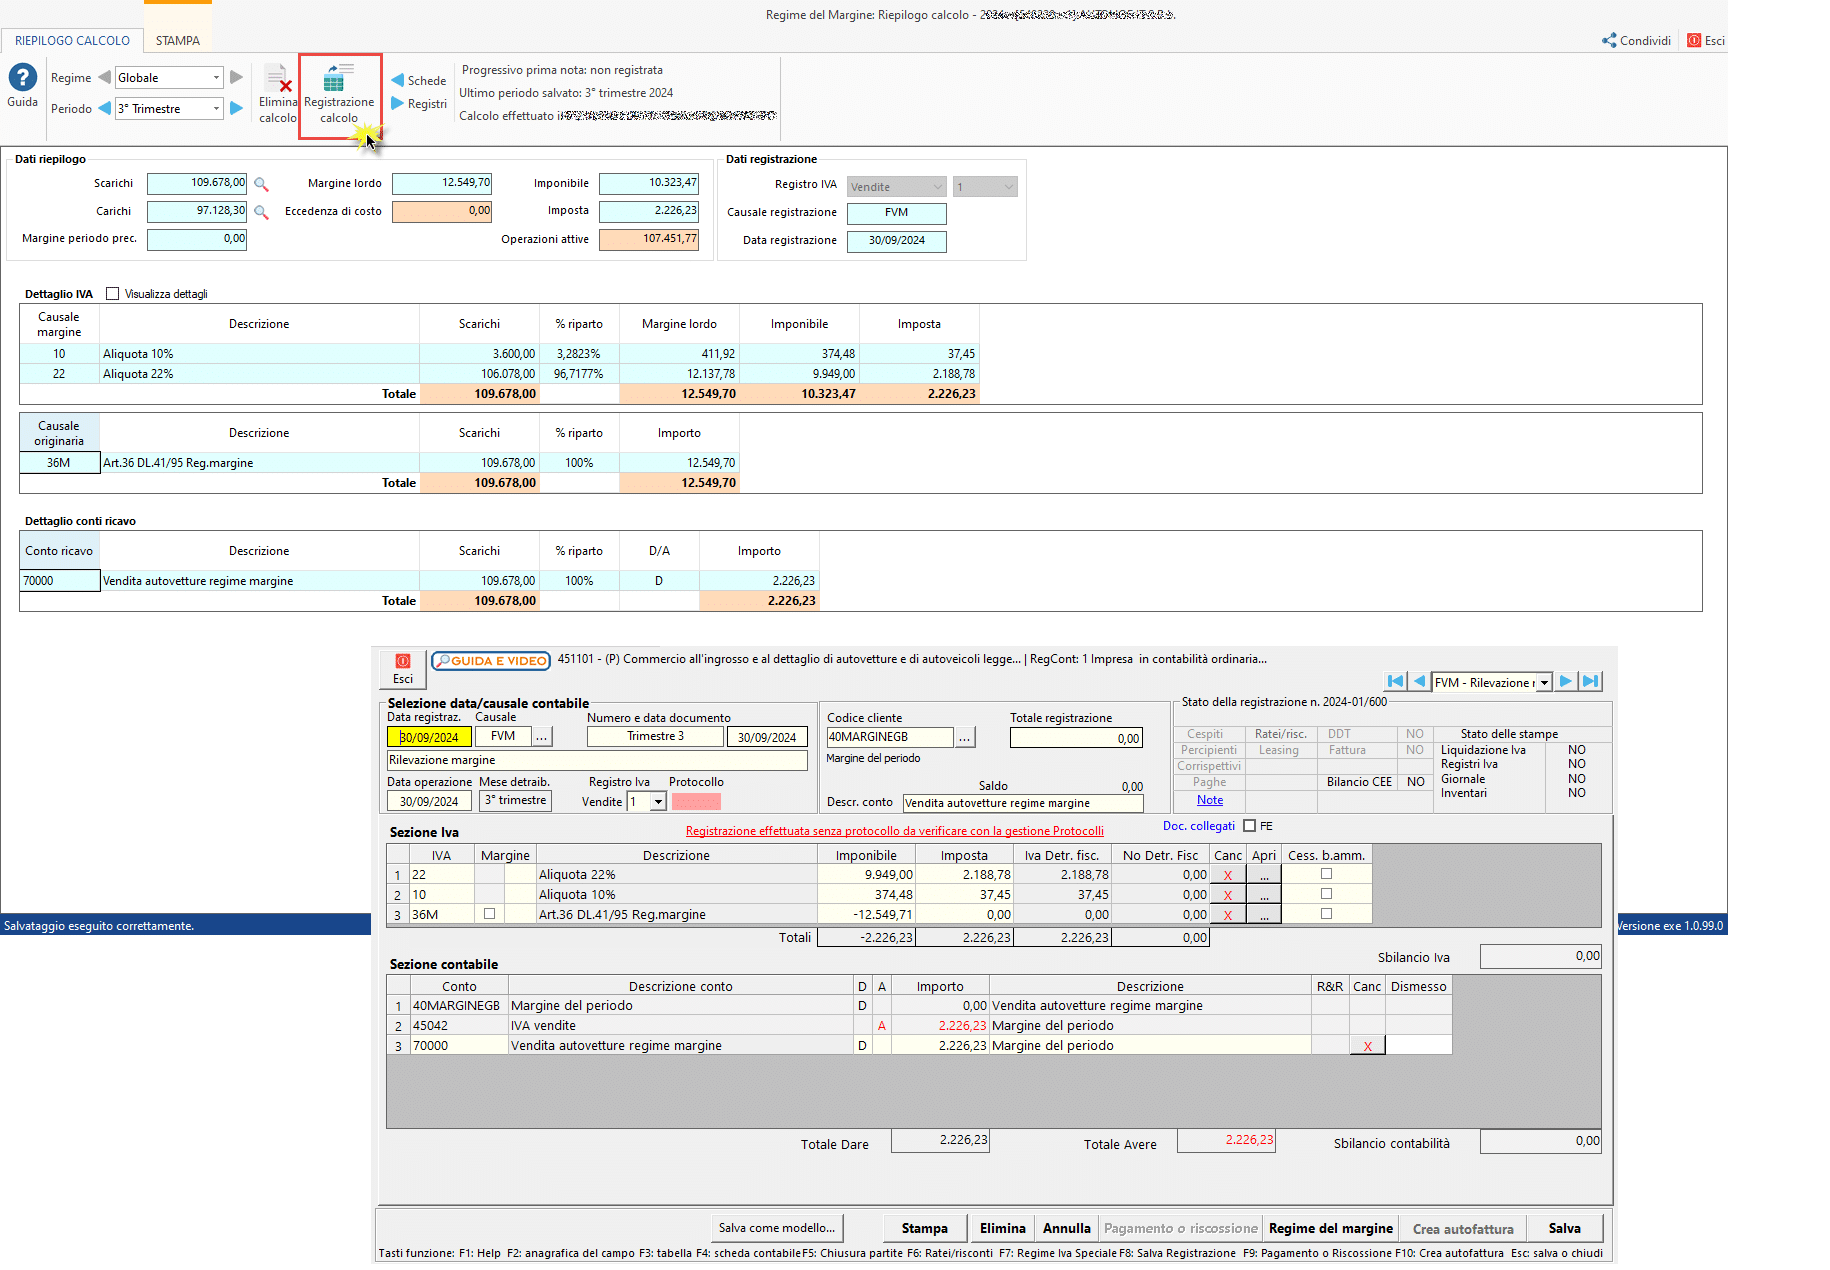Toggle Cess. b.amm. checkbox for Aliquota 22%
This screenshot has height=1270, width=1830.
(x=1326, y=874)
